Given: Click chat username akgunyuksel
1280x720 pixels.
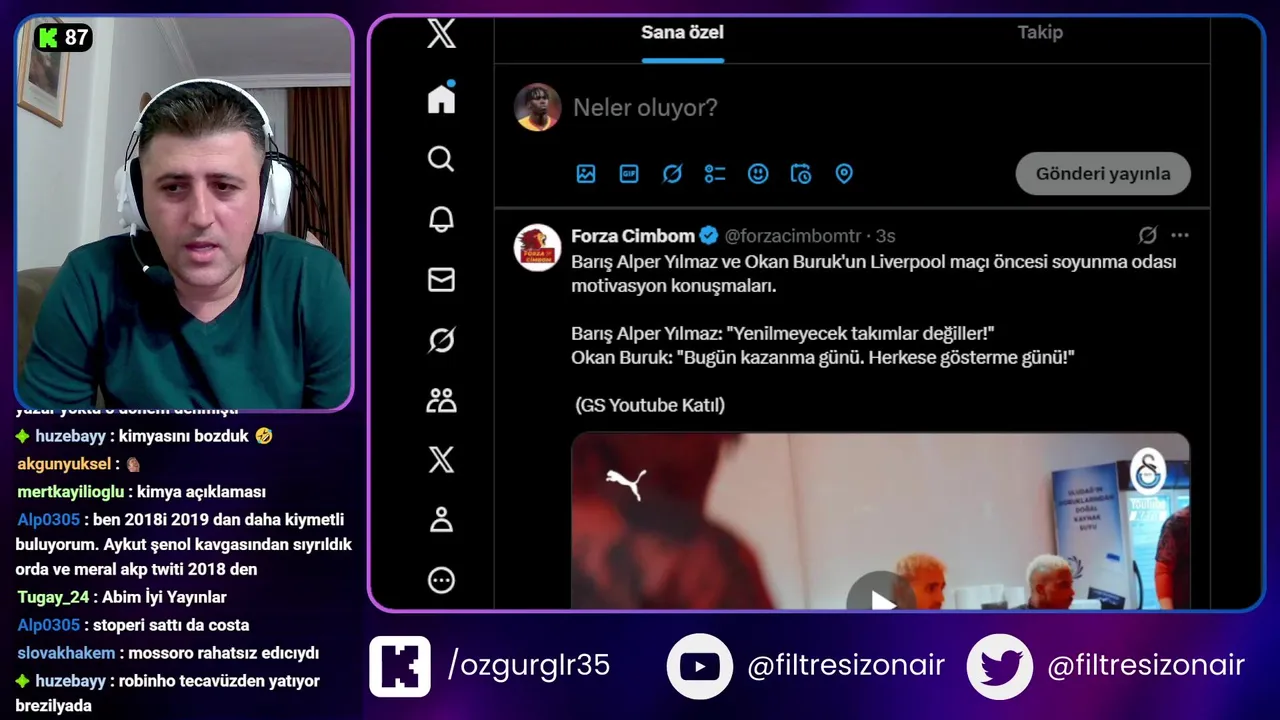Looking at the screenshot, I should 64,464.
